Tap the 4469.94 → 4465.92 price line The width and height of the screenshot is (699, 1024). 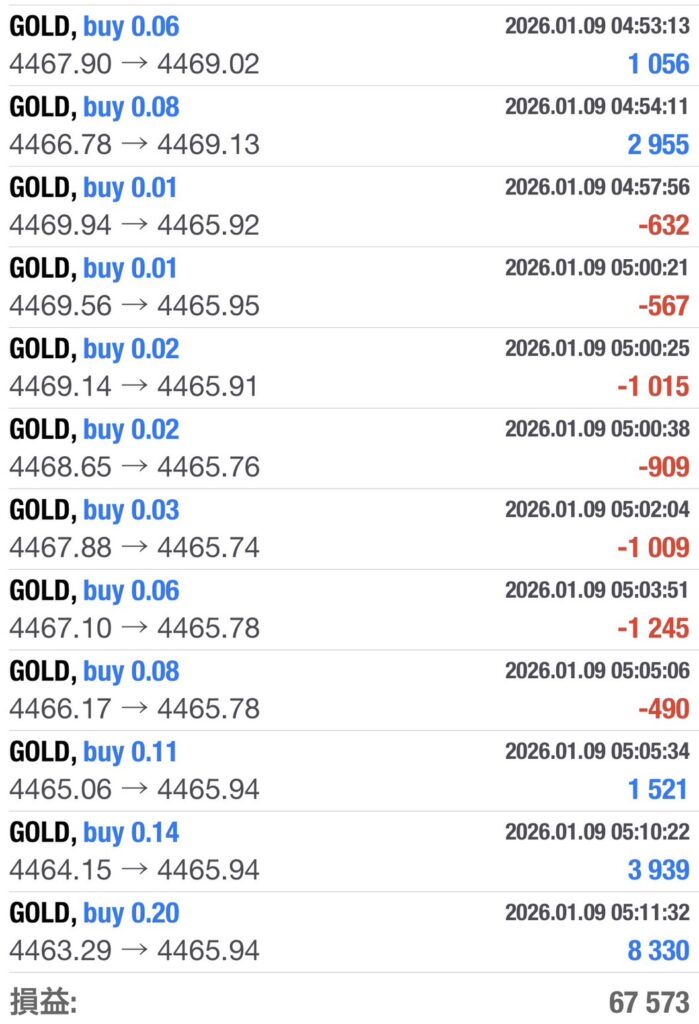pyautogui.click(x=134, y=225)
